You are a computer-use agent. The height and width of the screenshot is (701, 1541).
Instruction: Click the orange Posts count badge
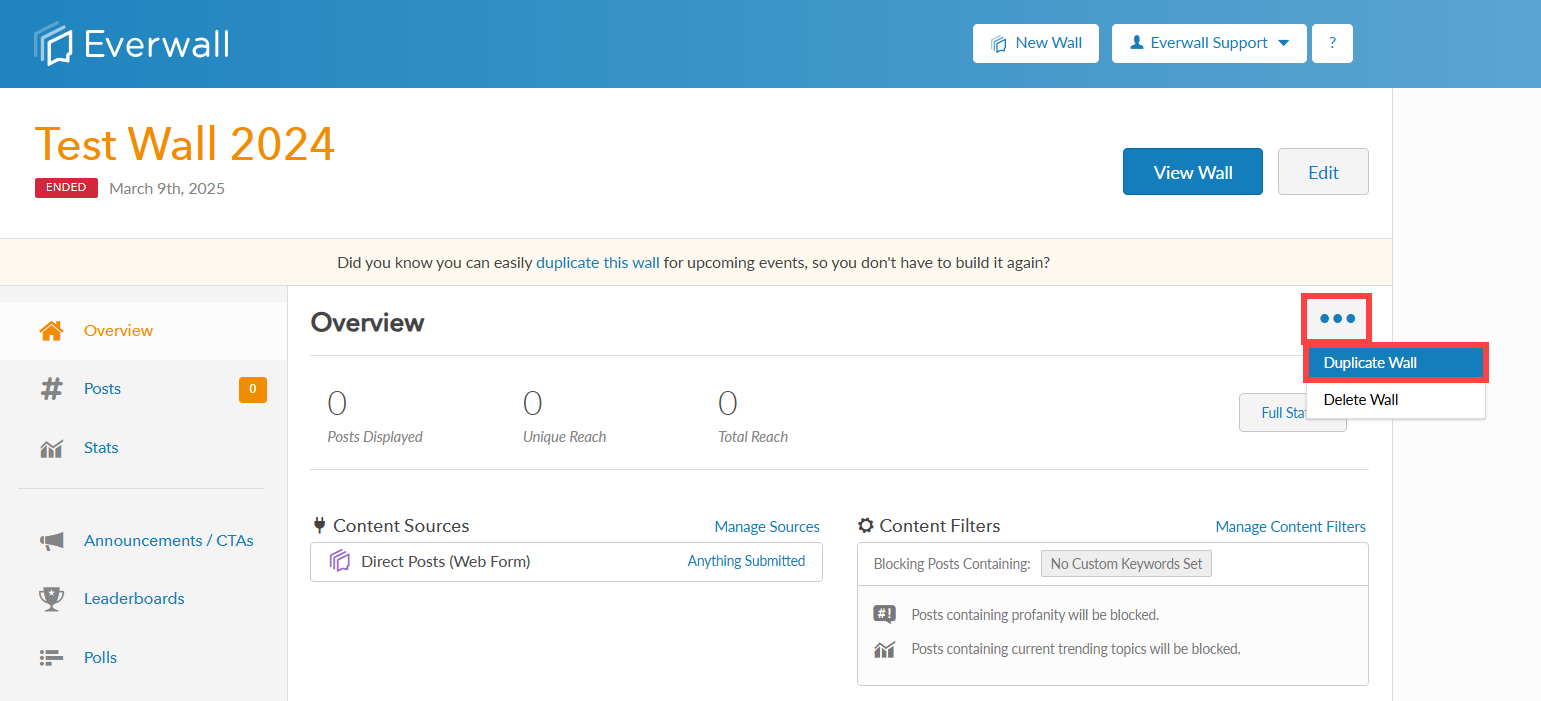253,389
